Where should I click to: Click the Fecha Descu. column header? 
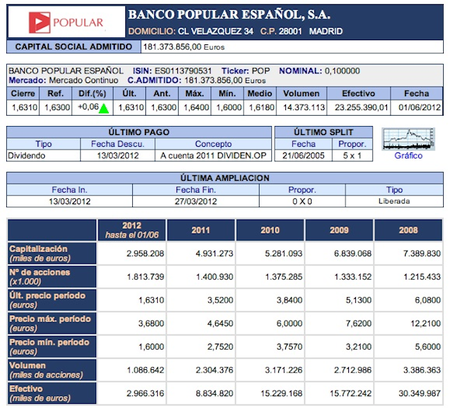coord(118,144)
